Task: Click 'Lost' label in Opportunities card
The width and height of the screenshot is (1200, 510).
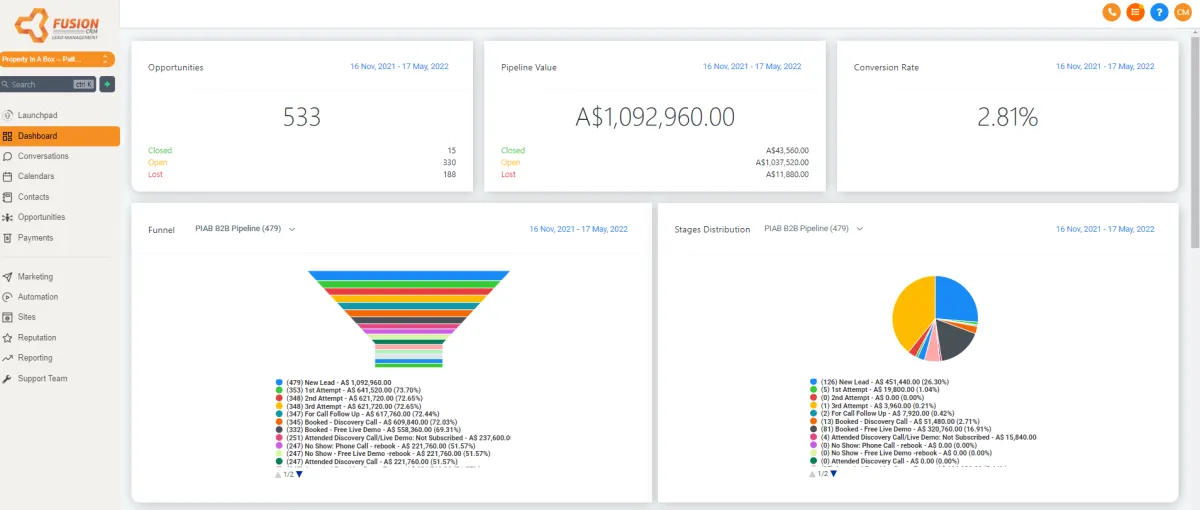Action: (x=155, y=175)
